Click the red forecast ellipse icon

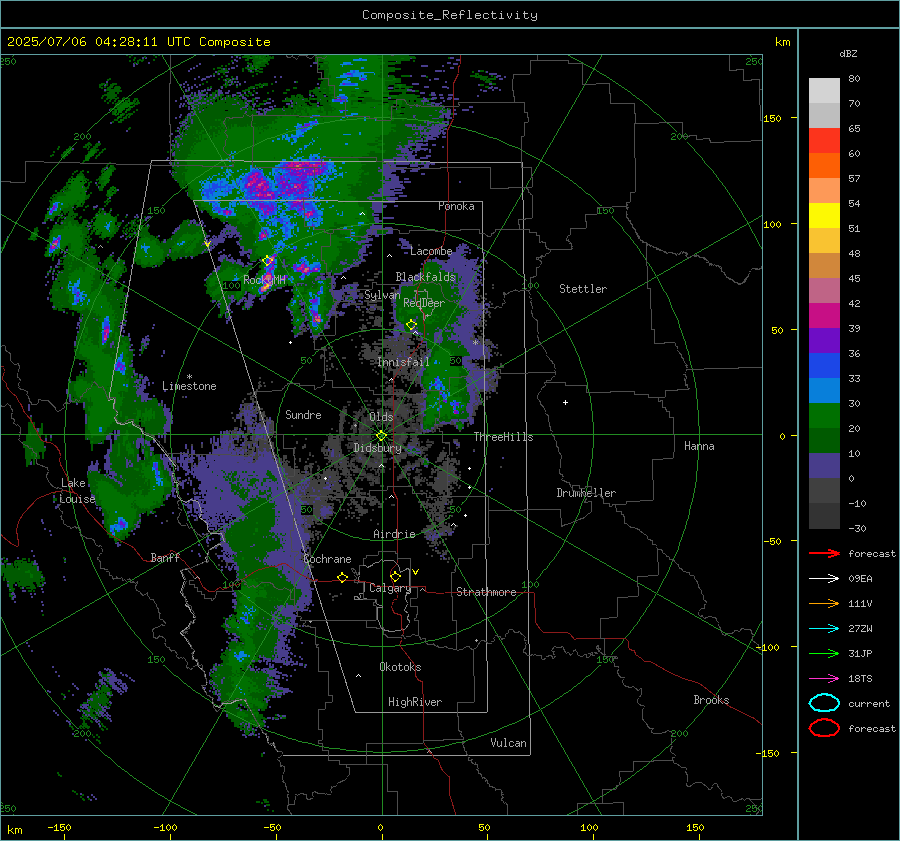[x=824, y=728]
